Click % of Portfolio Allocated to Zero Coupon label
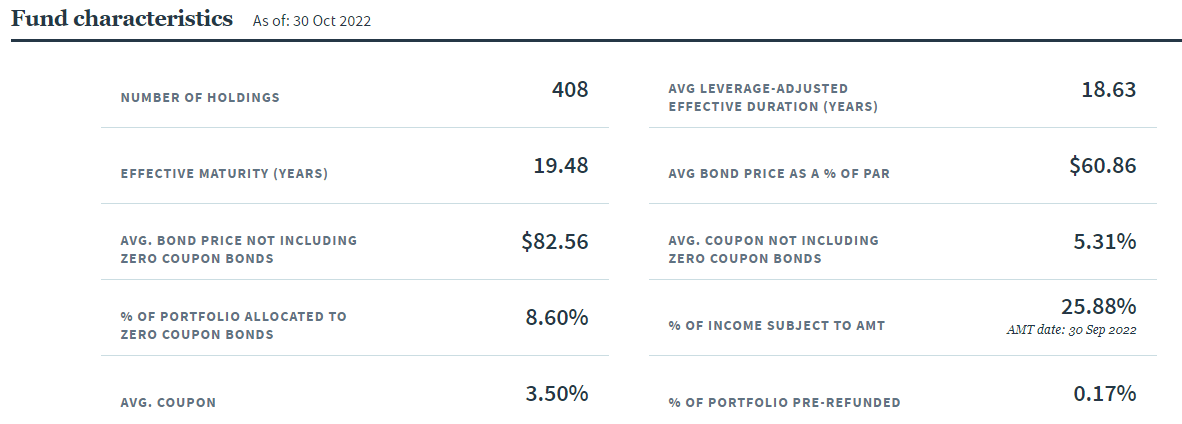The image size is (1182, 424). [234, 325]
